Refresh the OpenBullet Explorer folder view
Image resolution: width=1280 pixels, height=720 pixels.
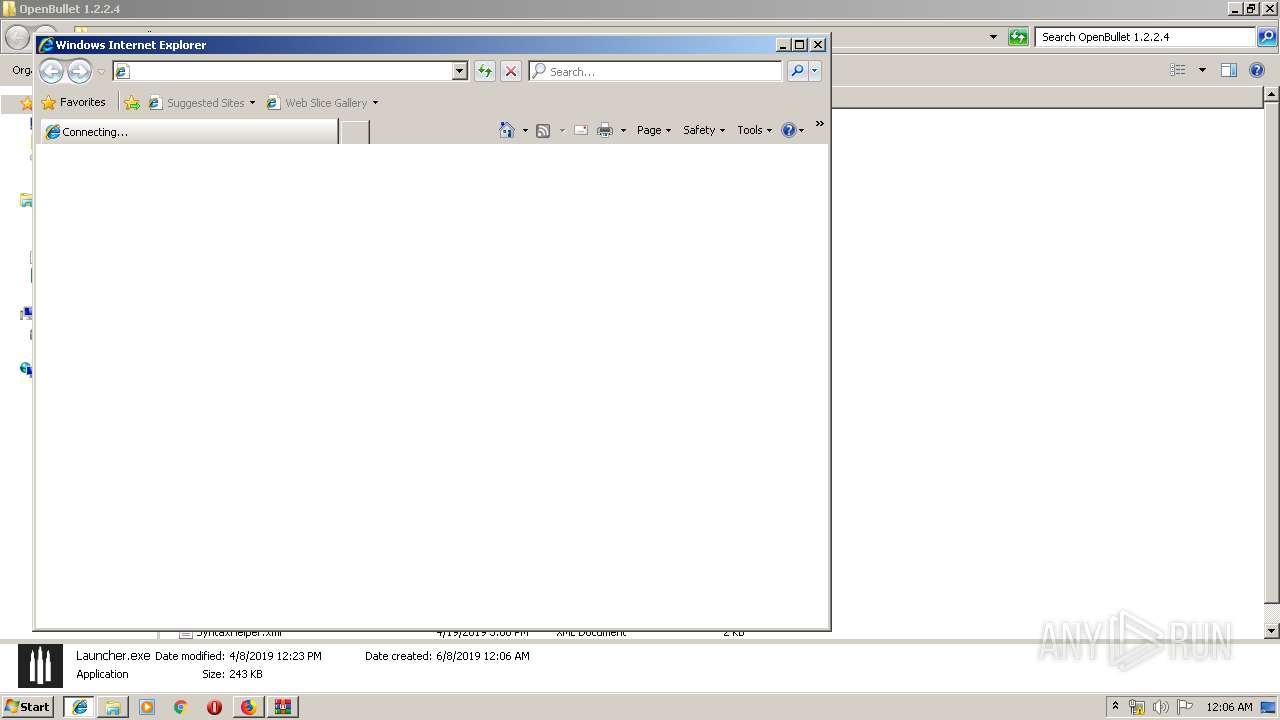click(x=1018, y=37)
